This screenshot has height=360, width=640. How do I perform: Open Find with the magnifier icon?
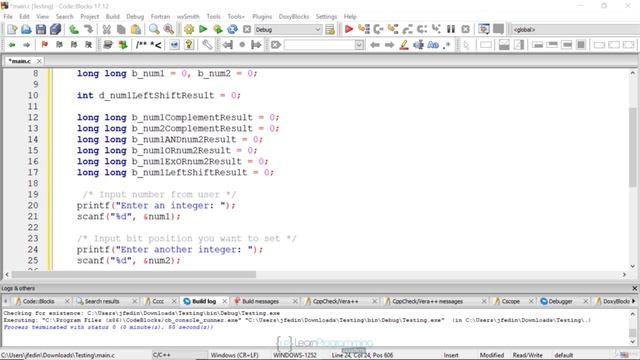click(x=154, y=29)
